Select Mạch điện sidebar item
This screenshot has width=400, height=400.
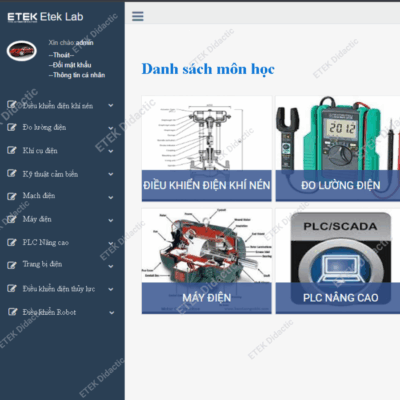point(39,196)
